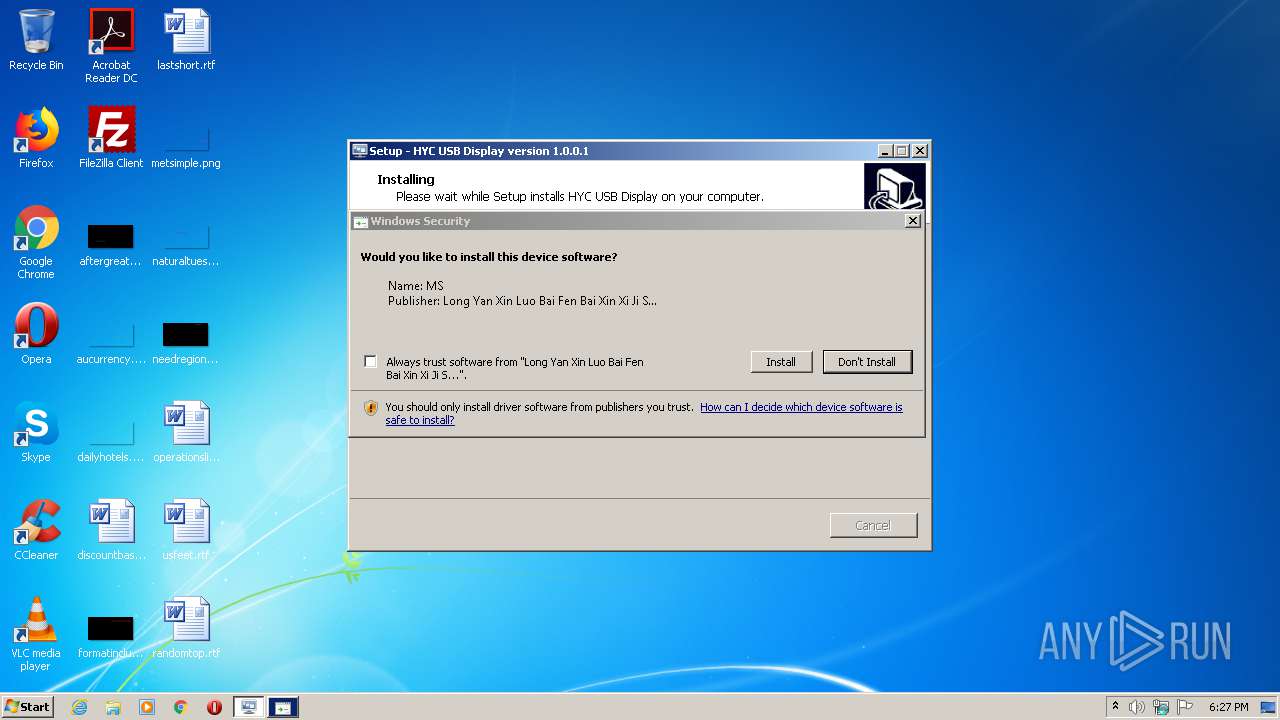Click the volume speaker tray icon

[1137, 707]
